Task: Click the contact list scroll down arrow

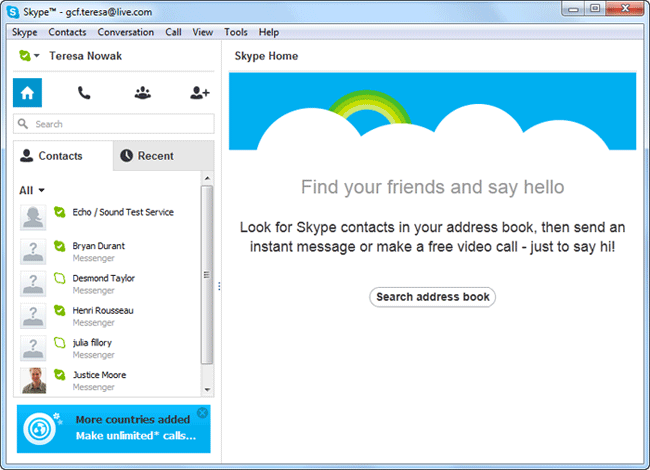Action: pyautogui.click(x=207, y=390)
